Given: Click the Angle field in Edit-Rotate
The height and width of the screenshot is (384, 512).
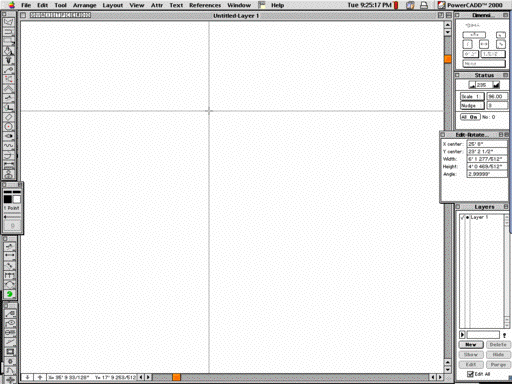Looking at the screenshot, I should [x=487, y=174].
